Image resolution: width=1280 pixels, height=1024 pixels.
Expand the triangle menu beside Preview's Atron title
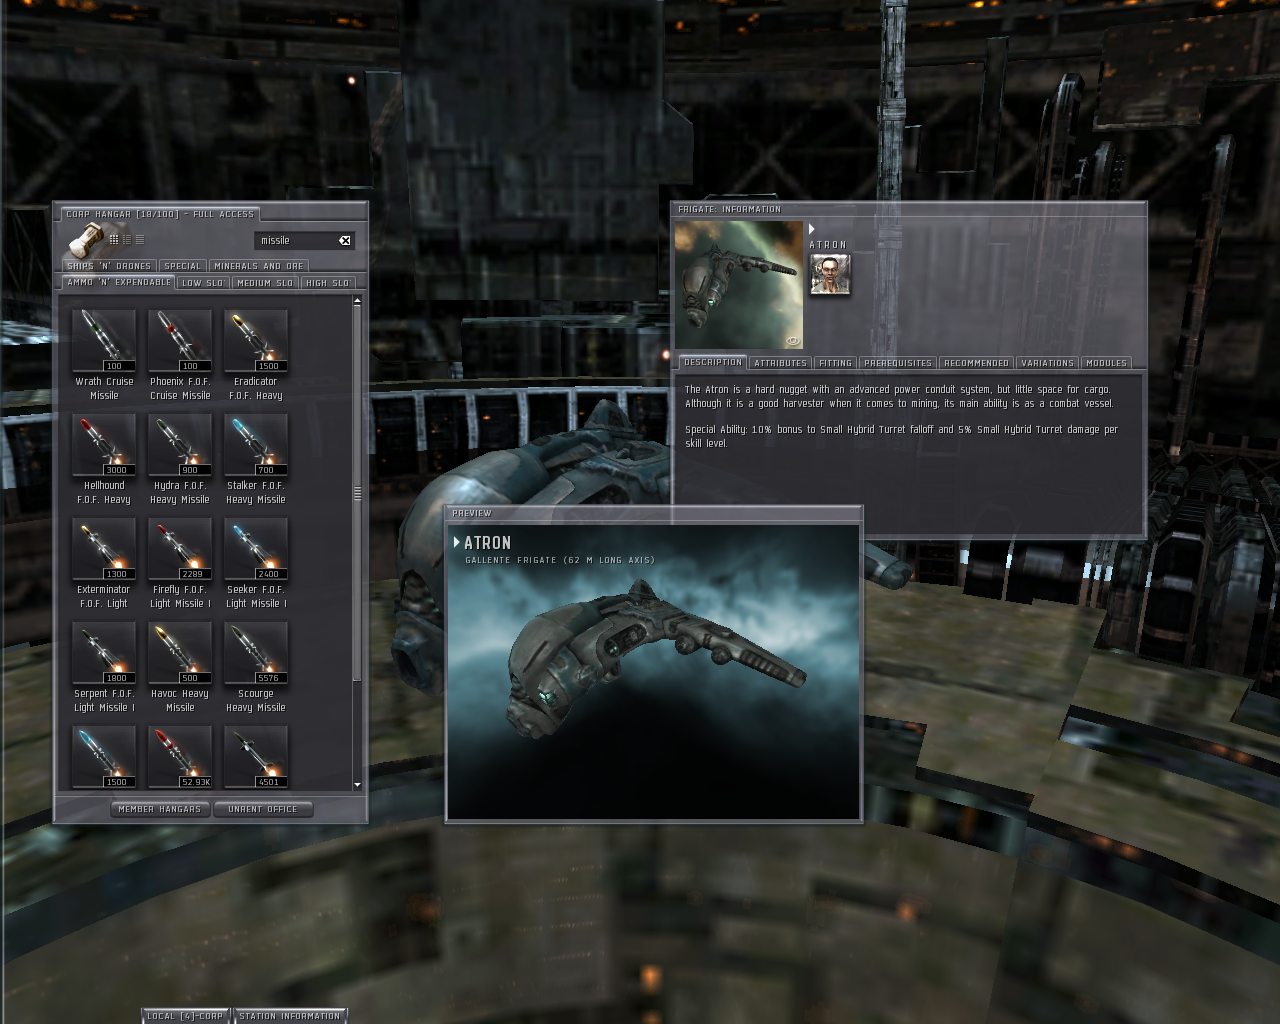(457, 542)
